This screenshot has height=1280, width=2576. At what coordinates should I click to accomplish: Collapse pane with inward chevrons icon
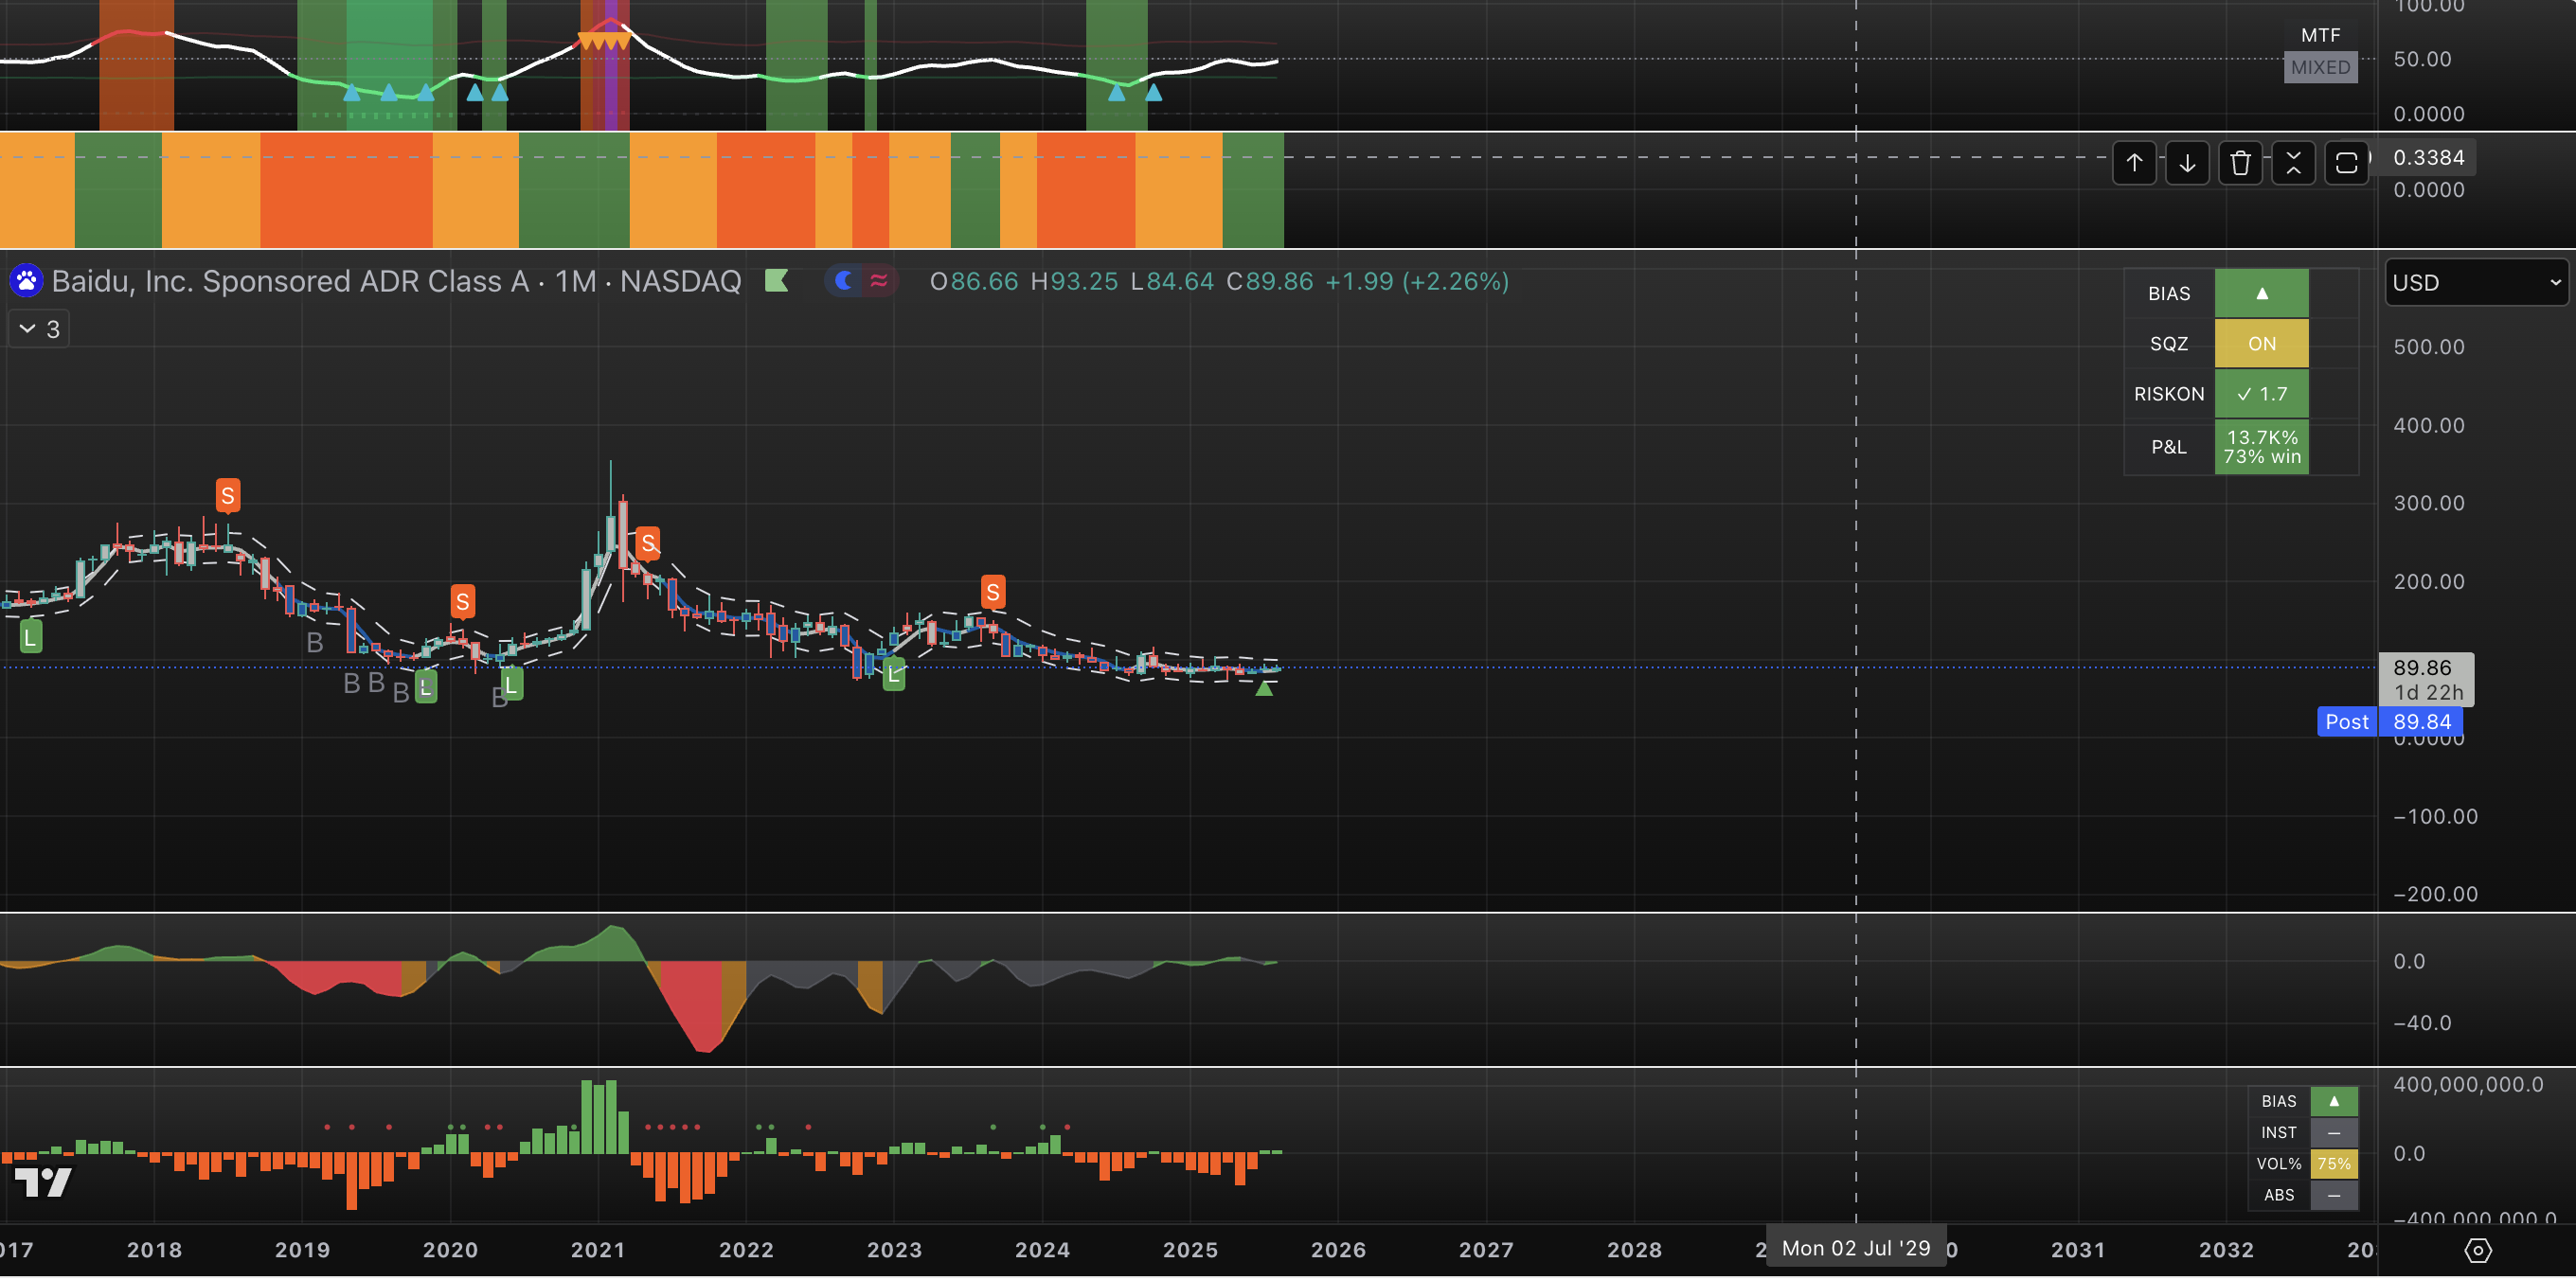[x=2293, y=163]
